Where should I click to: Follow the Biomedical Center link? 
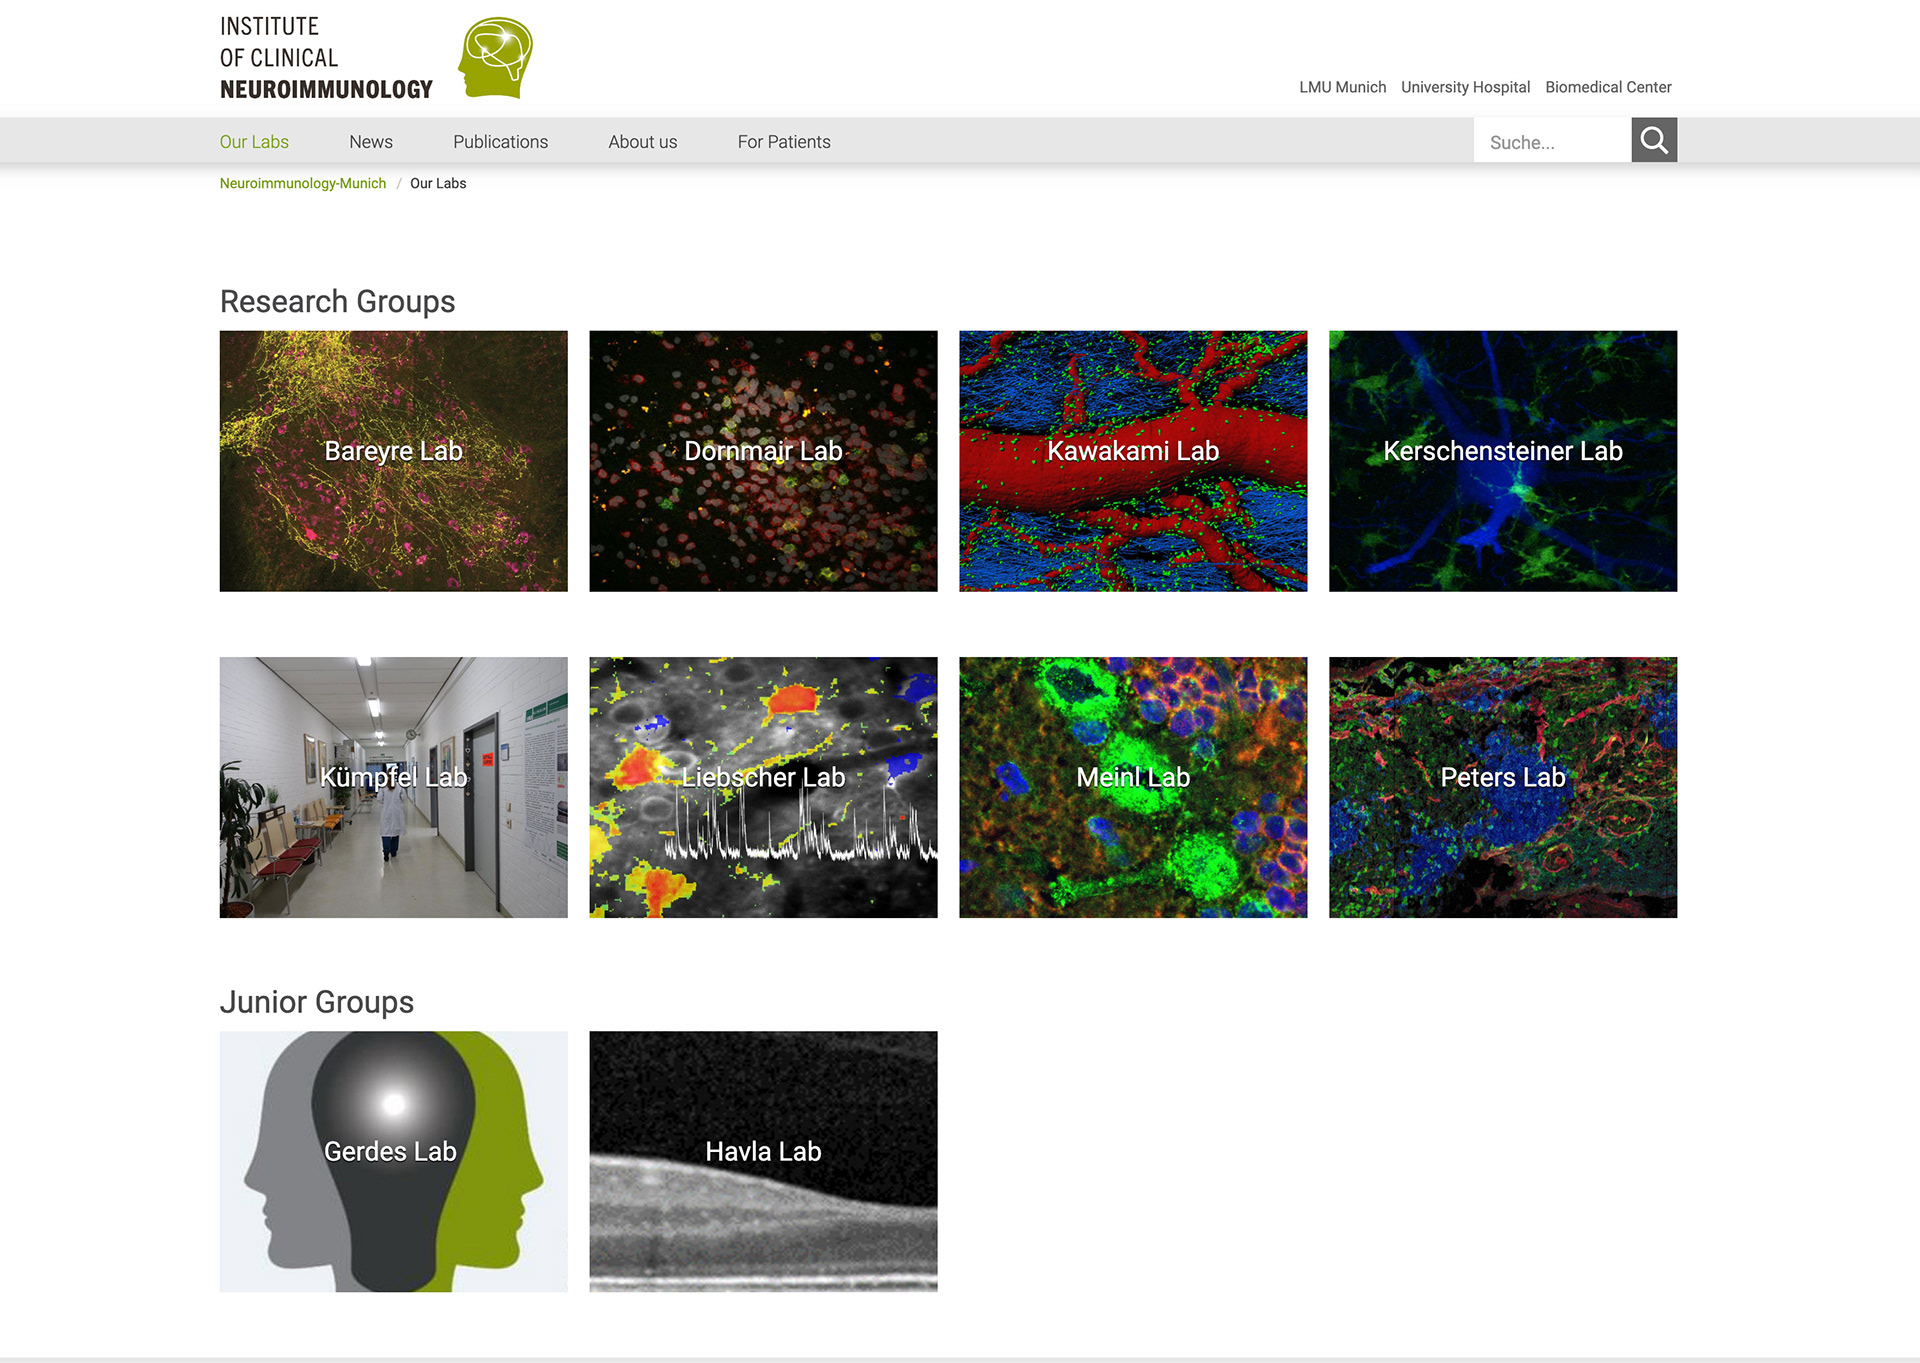coord(1608,87)
